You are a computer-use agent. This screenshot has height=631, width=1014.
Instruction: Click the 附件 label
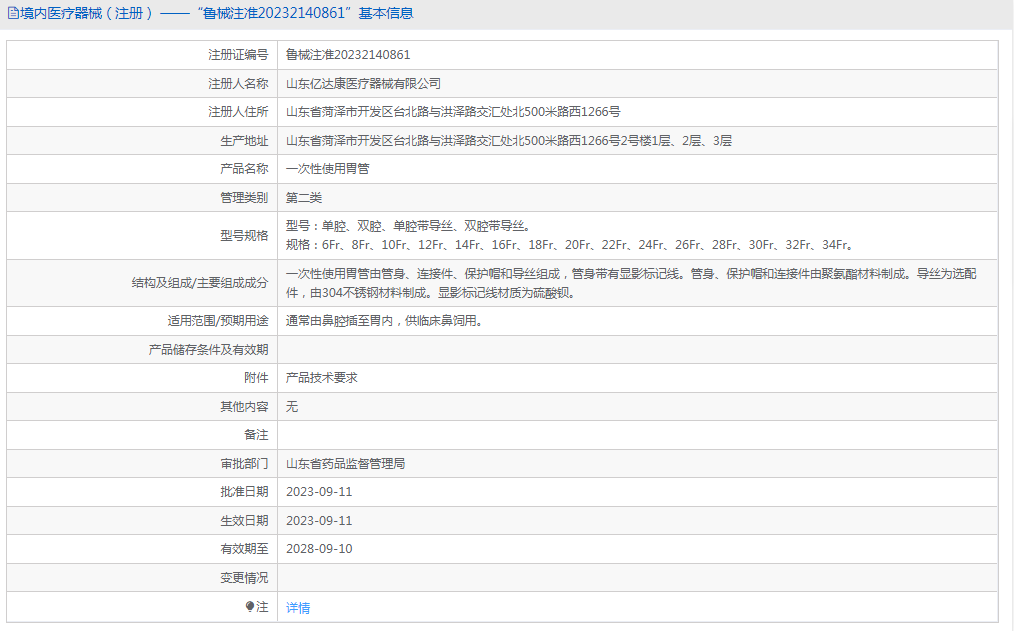256,378
